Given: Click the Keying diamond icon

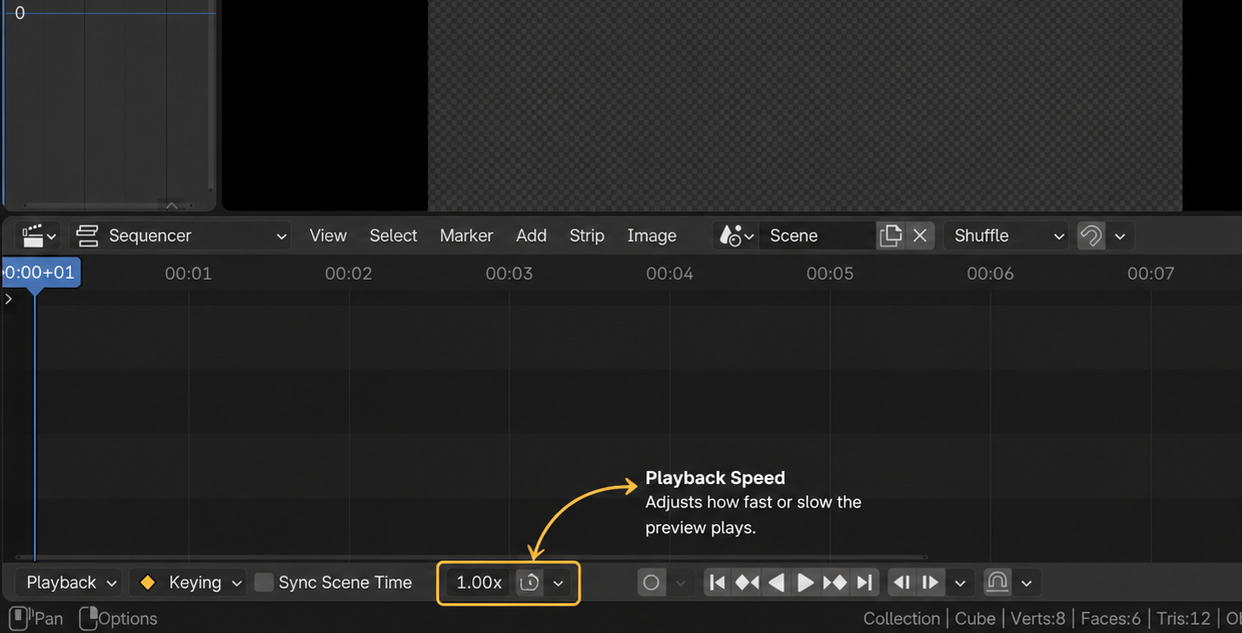Looking at the screenshot, I should pos(148,582).
